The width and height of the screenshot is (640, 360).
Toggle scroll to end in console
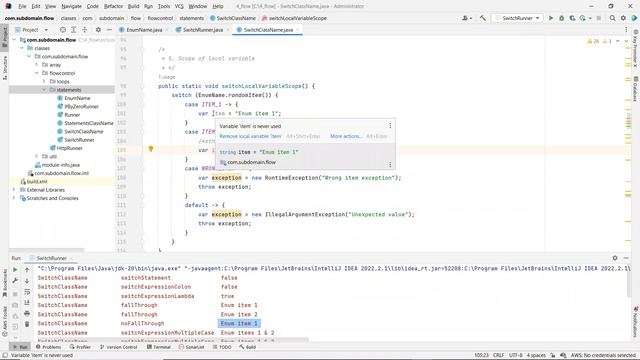point(27,302)
